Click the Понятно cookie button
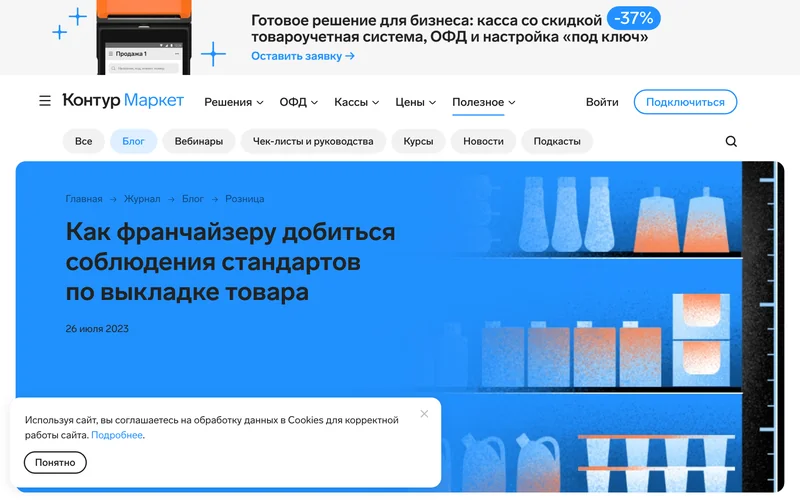The height and width of the screenshot is (500, 800). tap(55, 462)
